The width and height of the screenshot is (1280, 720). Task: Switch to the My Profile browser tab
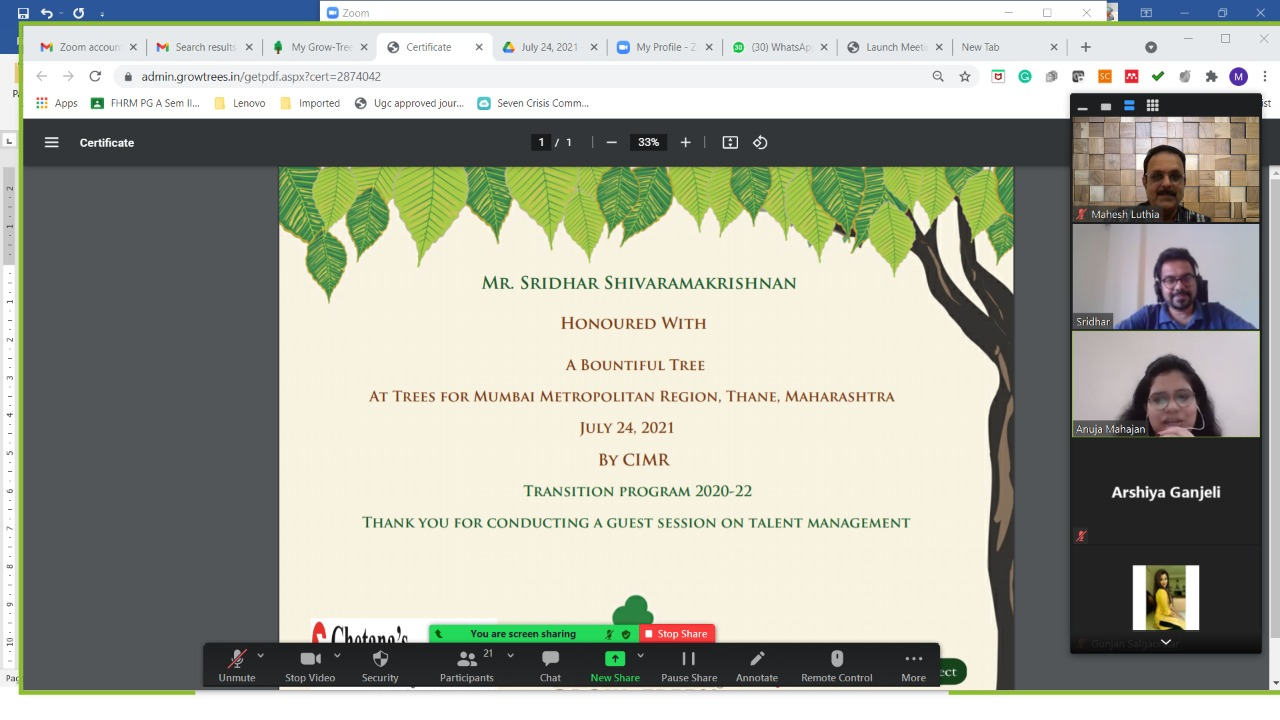[664, 47]
